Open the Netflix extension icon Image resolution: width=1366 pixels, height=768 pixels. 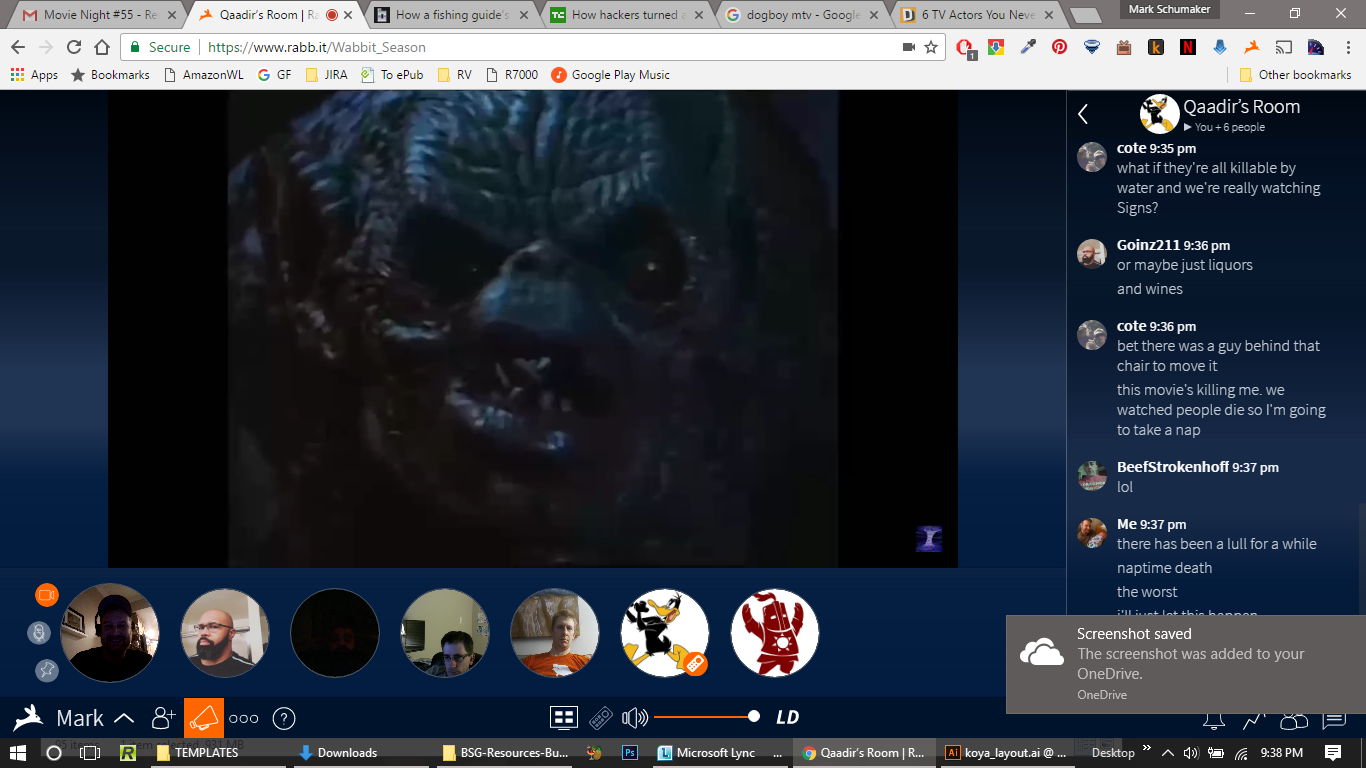pyautogui.click(x=1187, y=47)
